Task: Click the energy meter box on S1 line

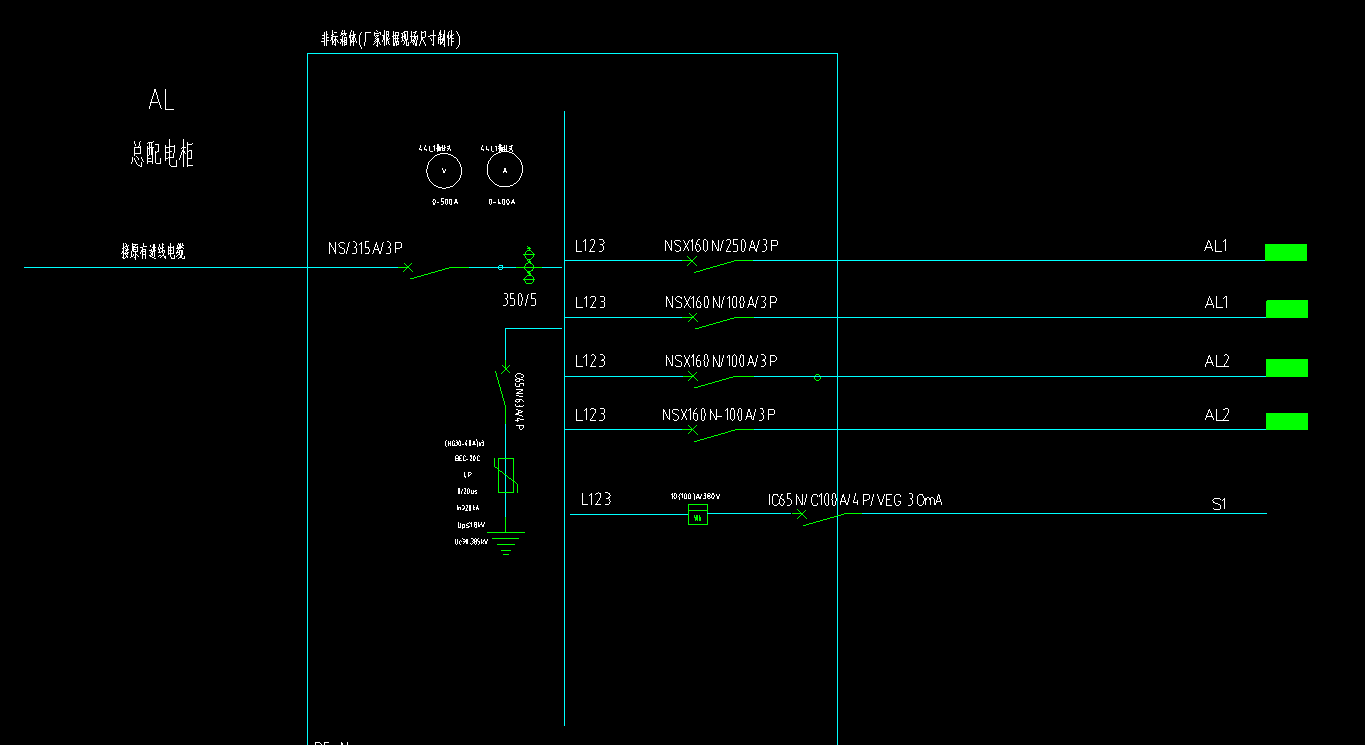Action: coord(698,515)
